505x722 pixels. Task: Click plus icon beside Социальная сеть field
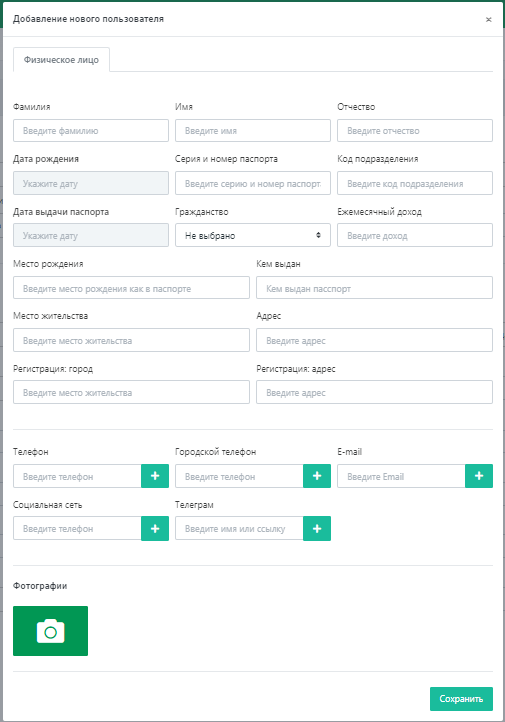tap(155, 528)
